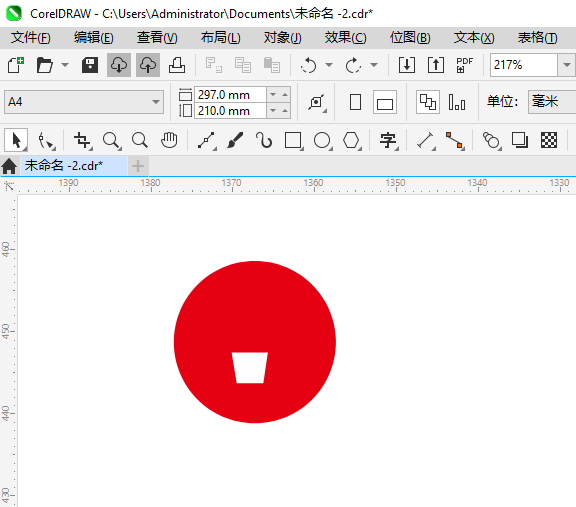Open the 编辑(E) menu
The height and width of the screenshot is (507, 576).
coord(94,37)
